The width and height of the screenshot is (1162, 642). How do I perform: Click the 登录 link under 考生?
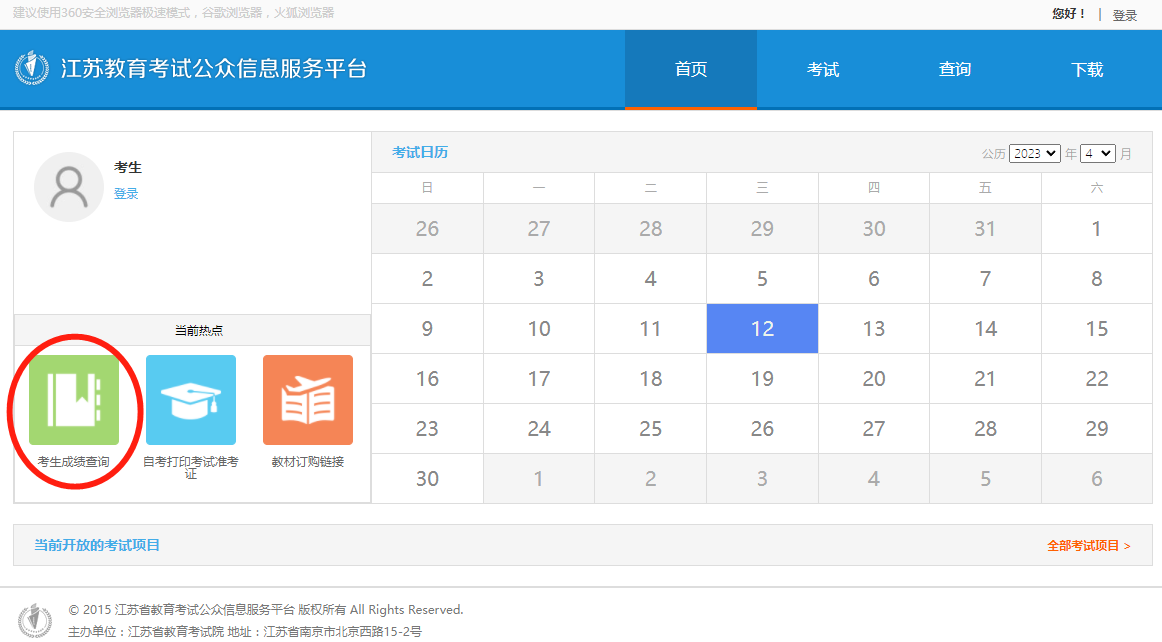(126, 194)
